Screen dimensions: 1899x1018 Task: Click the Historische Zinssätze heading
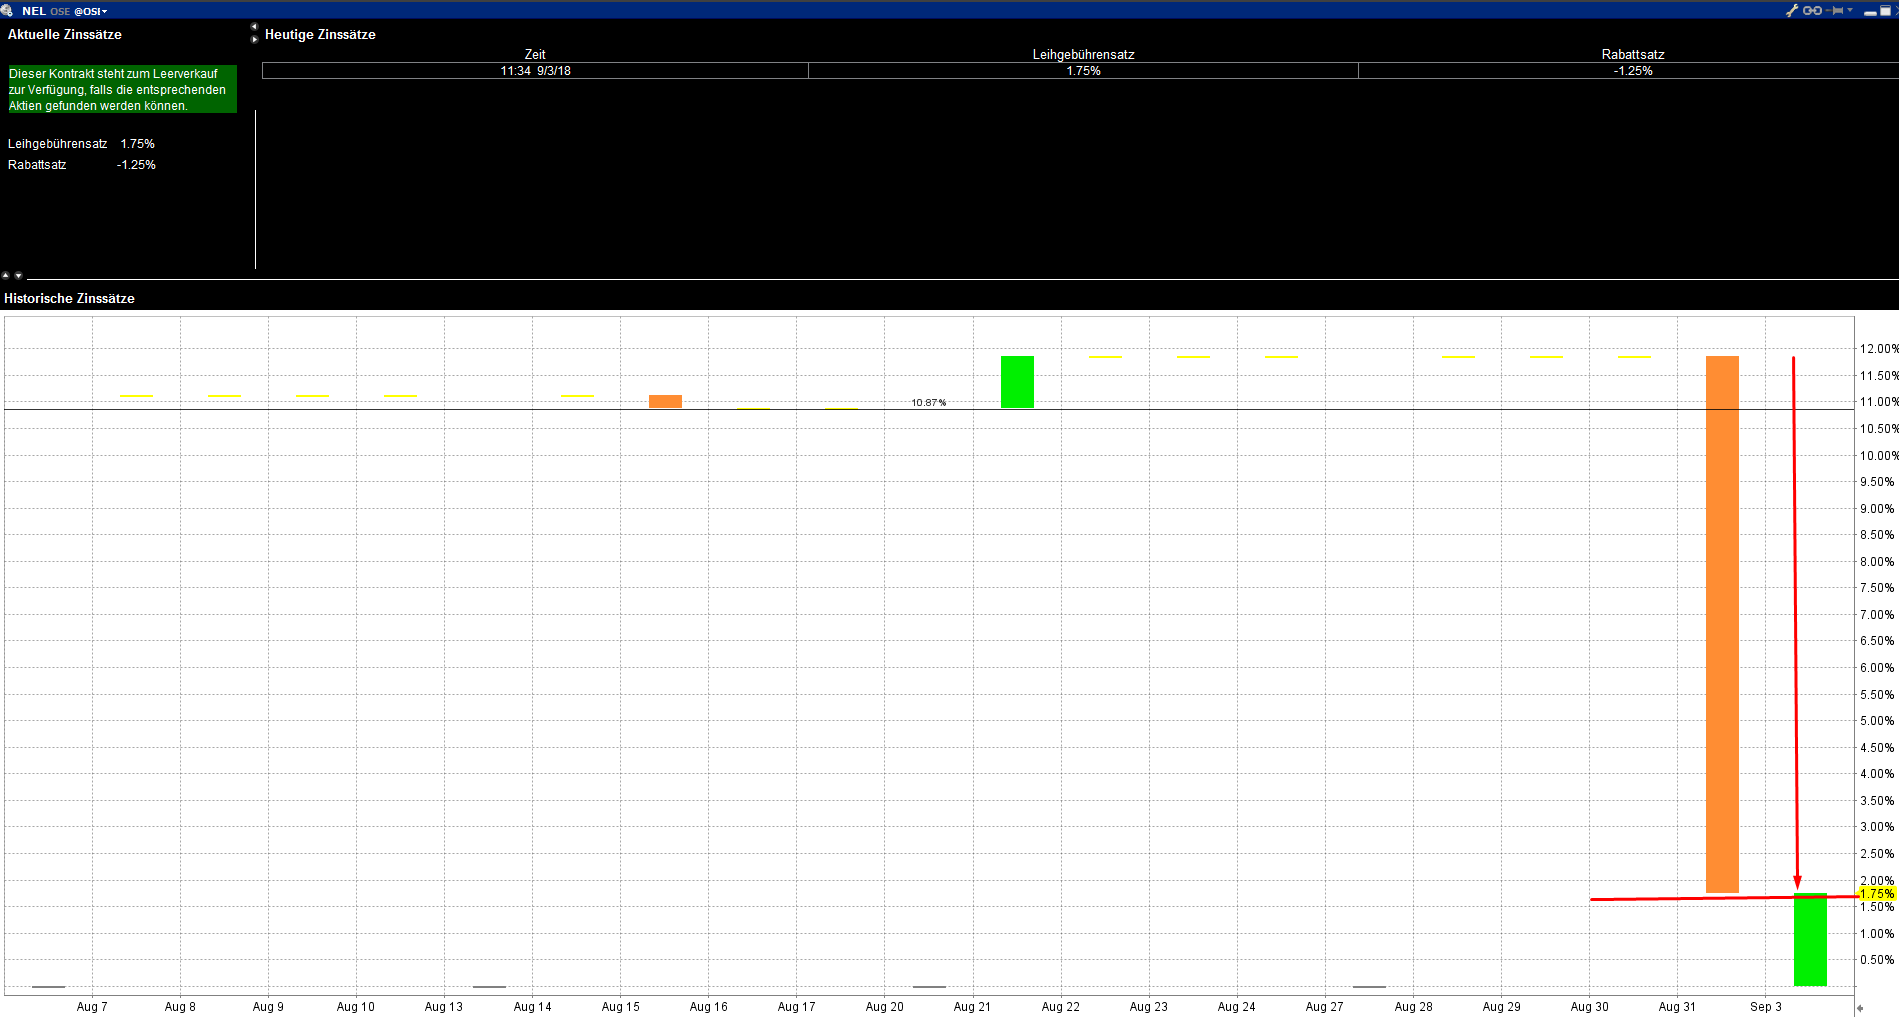pos(69,298)
